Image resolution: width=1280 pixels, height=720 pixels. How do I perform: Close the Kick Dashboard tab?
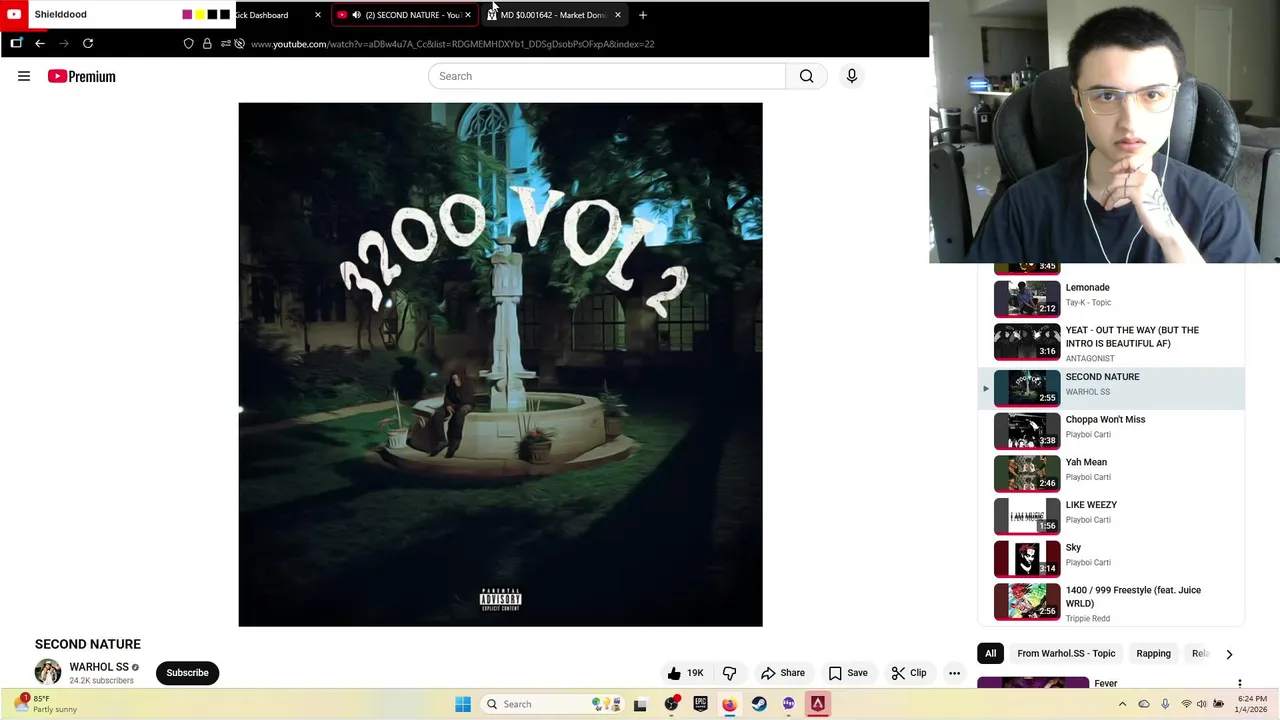[x=318, y=15]
